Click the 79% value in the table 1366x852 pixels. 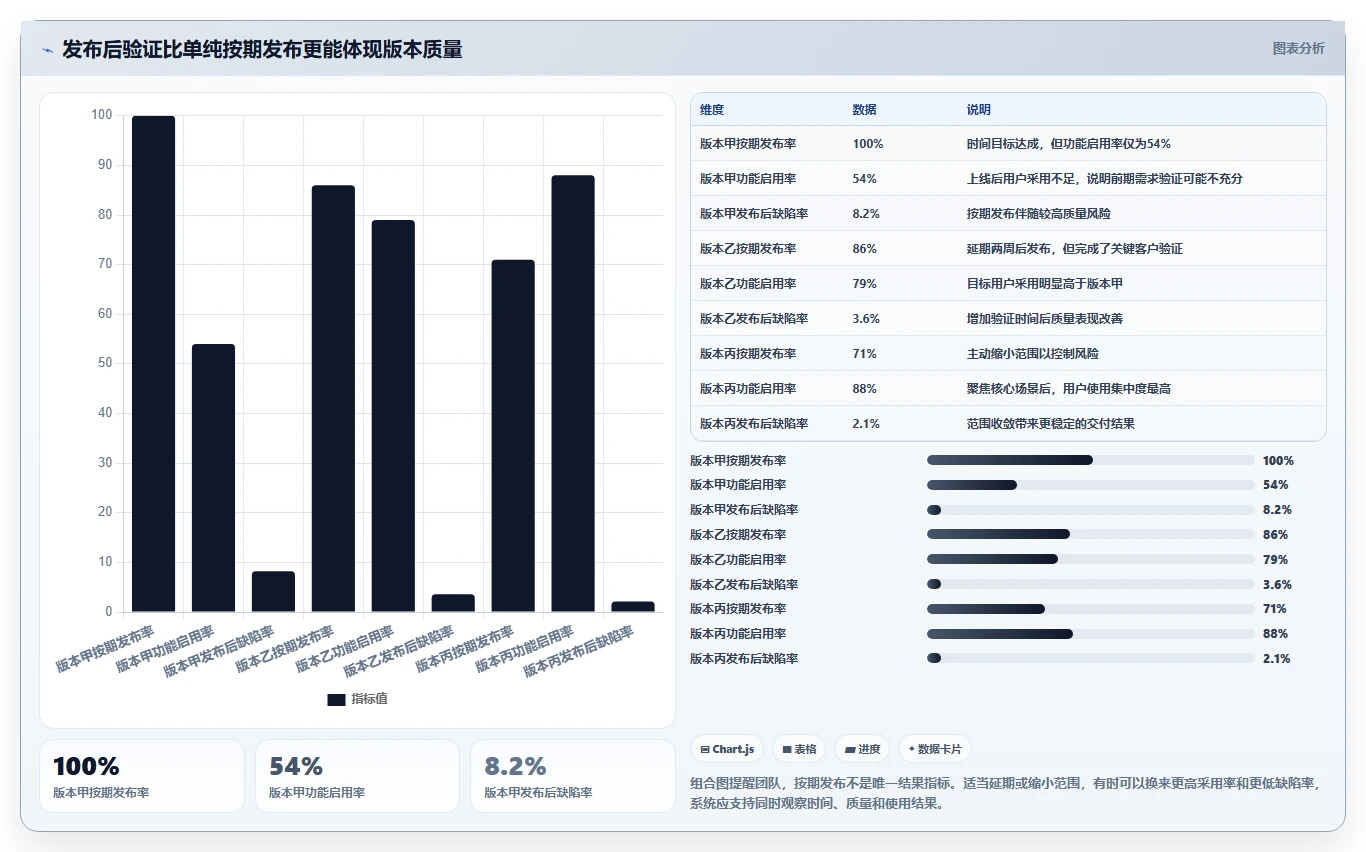[x=864, y=284]
